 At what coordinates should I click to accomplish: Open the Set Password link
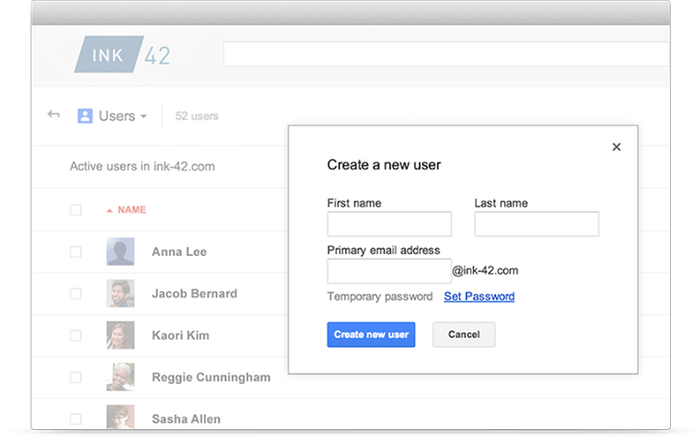[479, 297]
